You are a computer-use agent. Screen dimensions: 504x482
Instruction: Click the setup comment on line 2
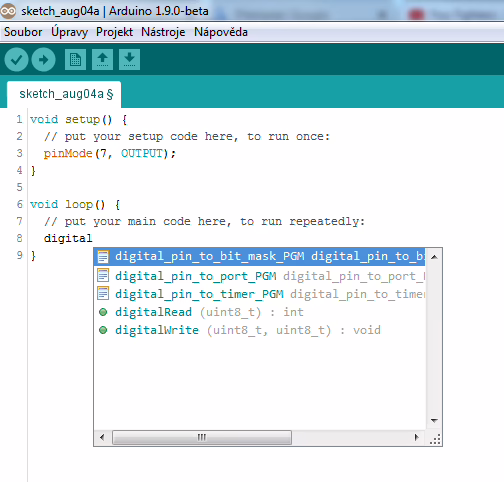pyautogui.click(x=187, y=136)
